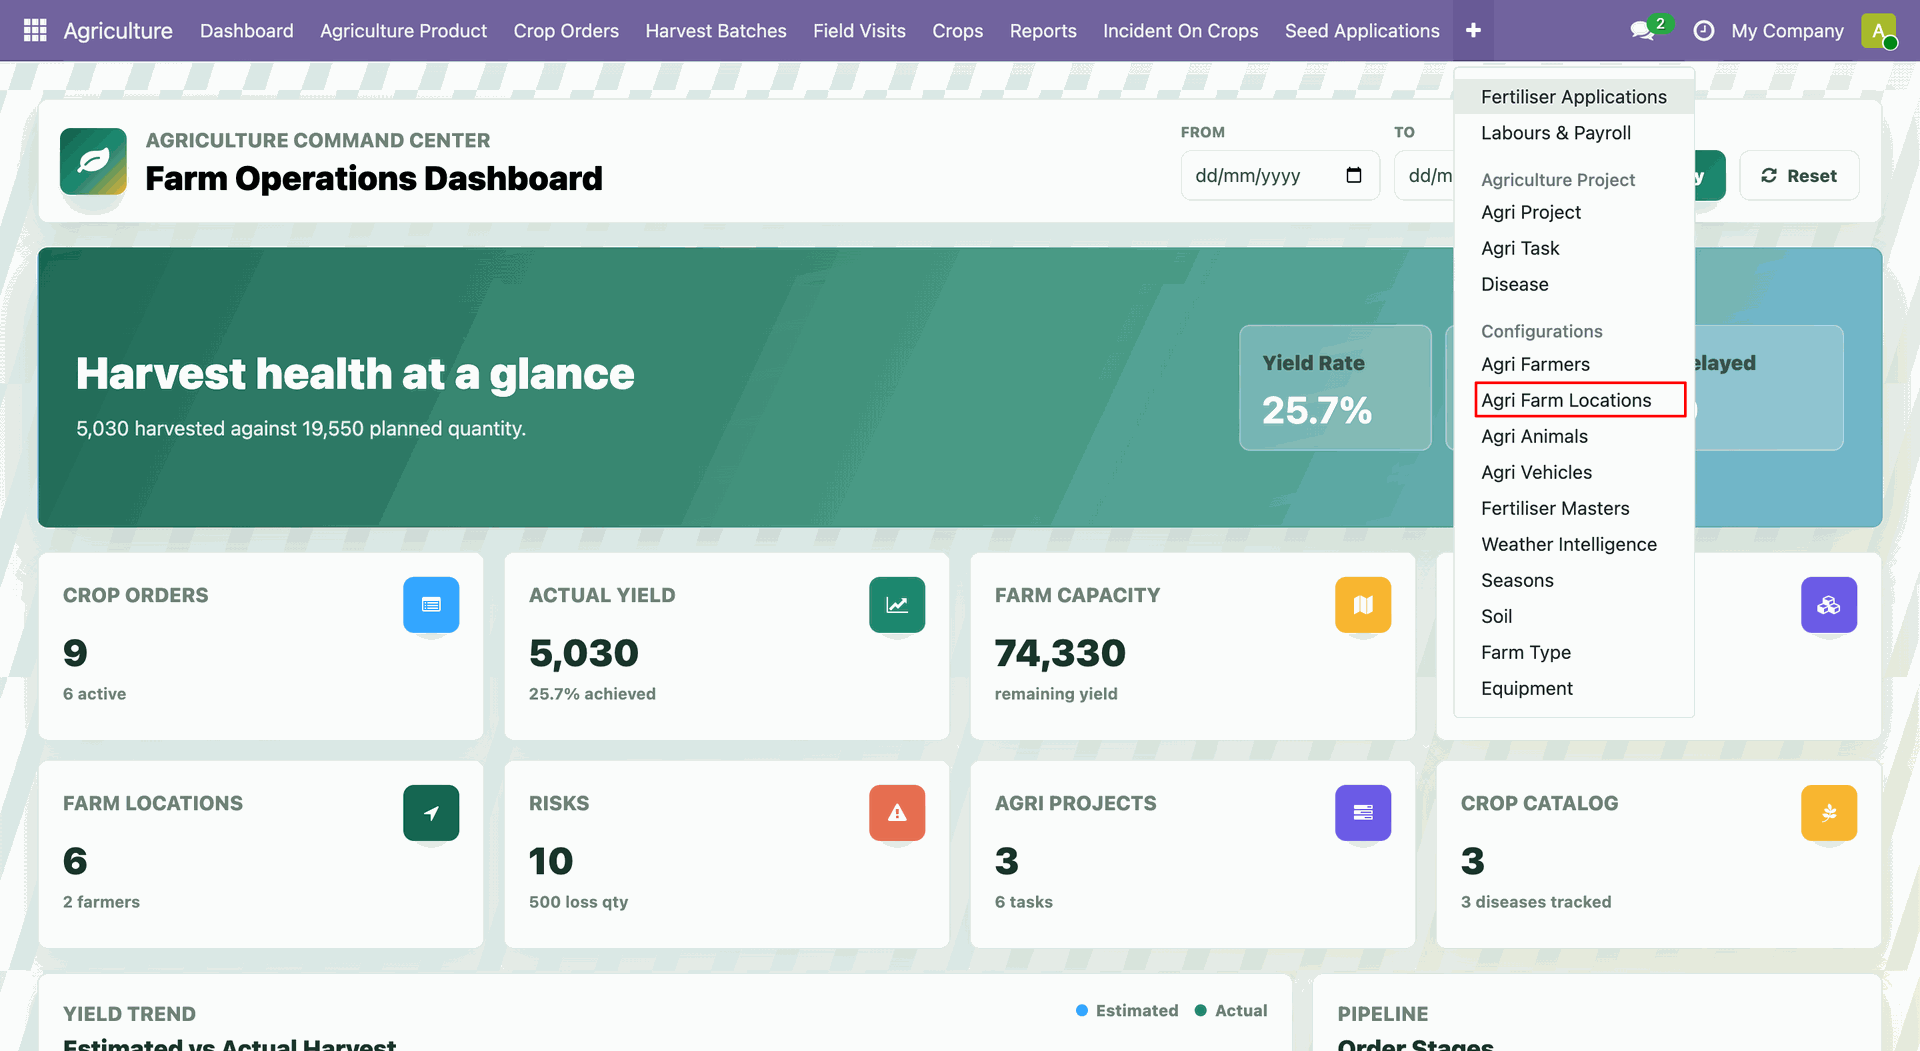
Task: Select Agri Farmers menu entry
Action: [x=1574, y=364]
